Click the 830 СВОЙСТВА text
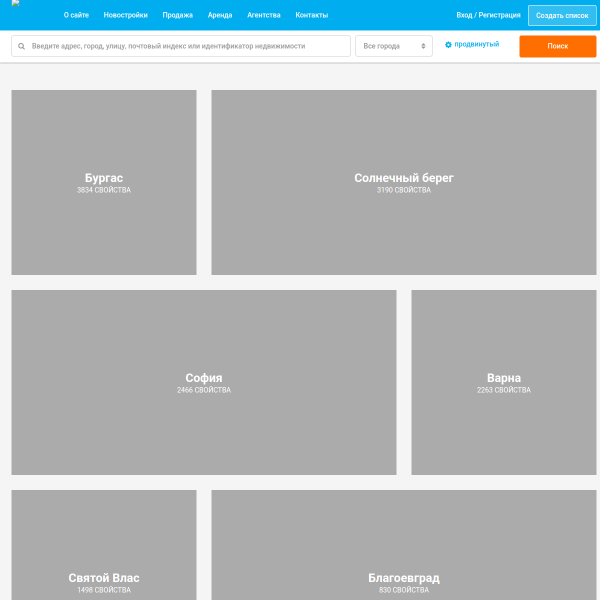This screenshot has height=600, width=600. (404, 590)
